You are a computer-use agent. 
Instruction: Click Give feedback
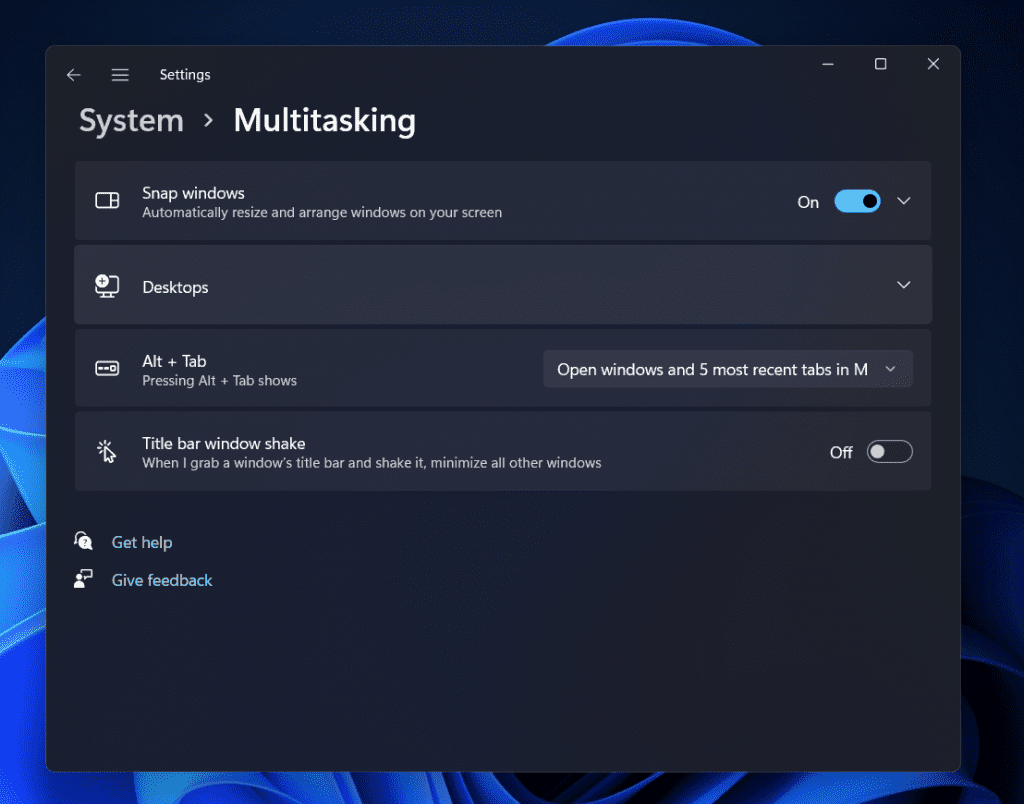(x=161, y=579)
